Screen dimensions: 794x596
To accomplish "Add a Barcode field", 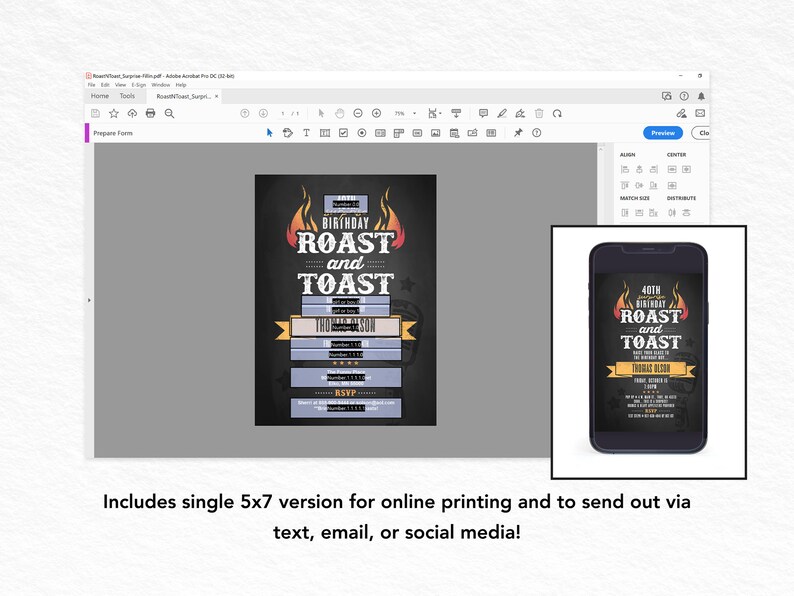I will pos(491,133).
